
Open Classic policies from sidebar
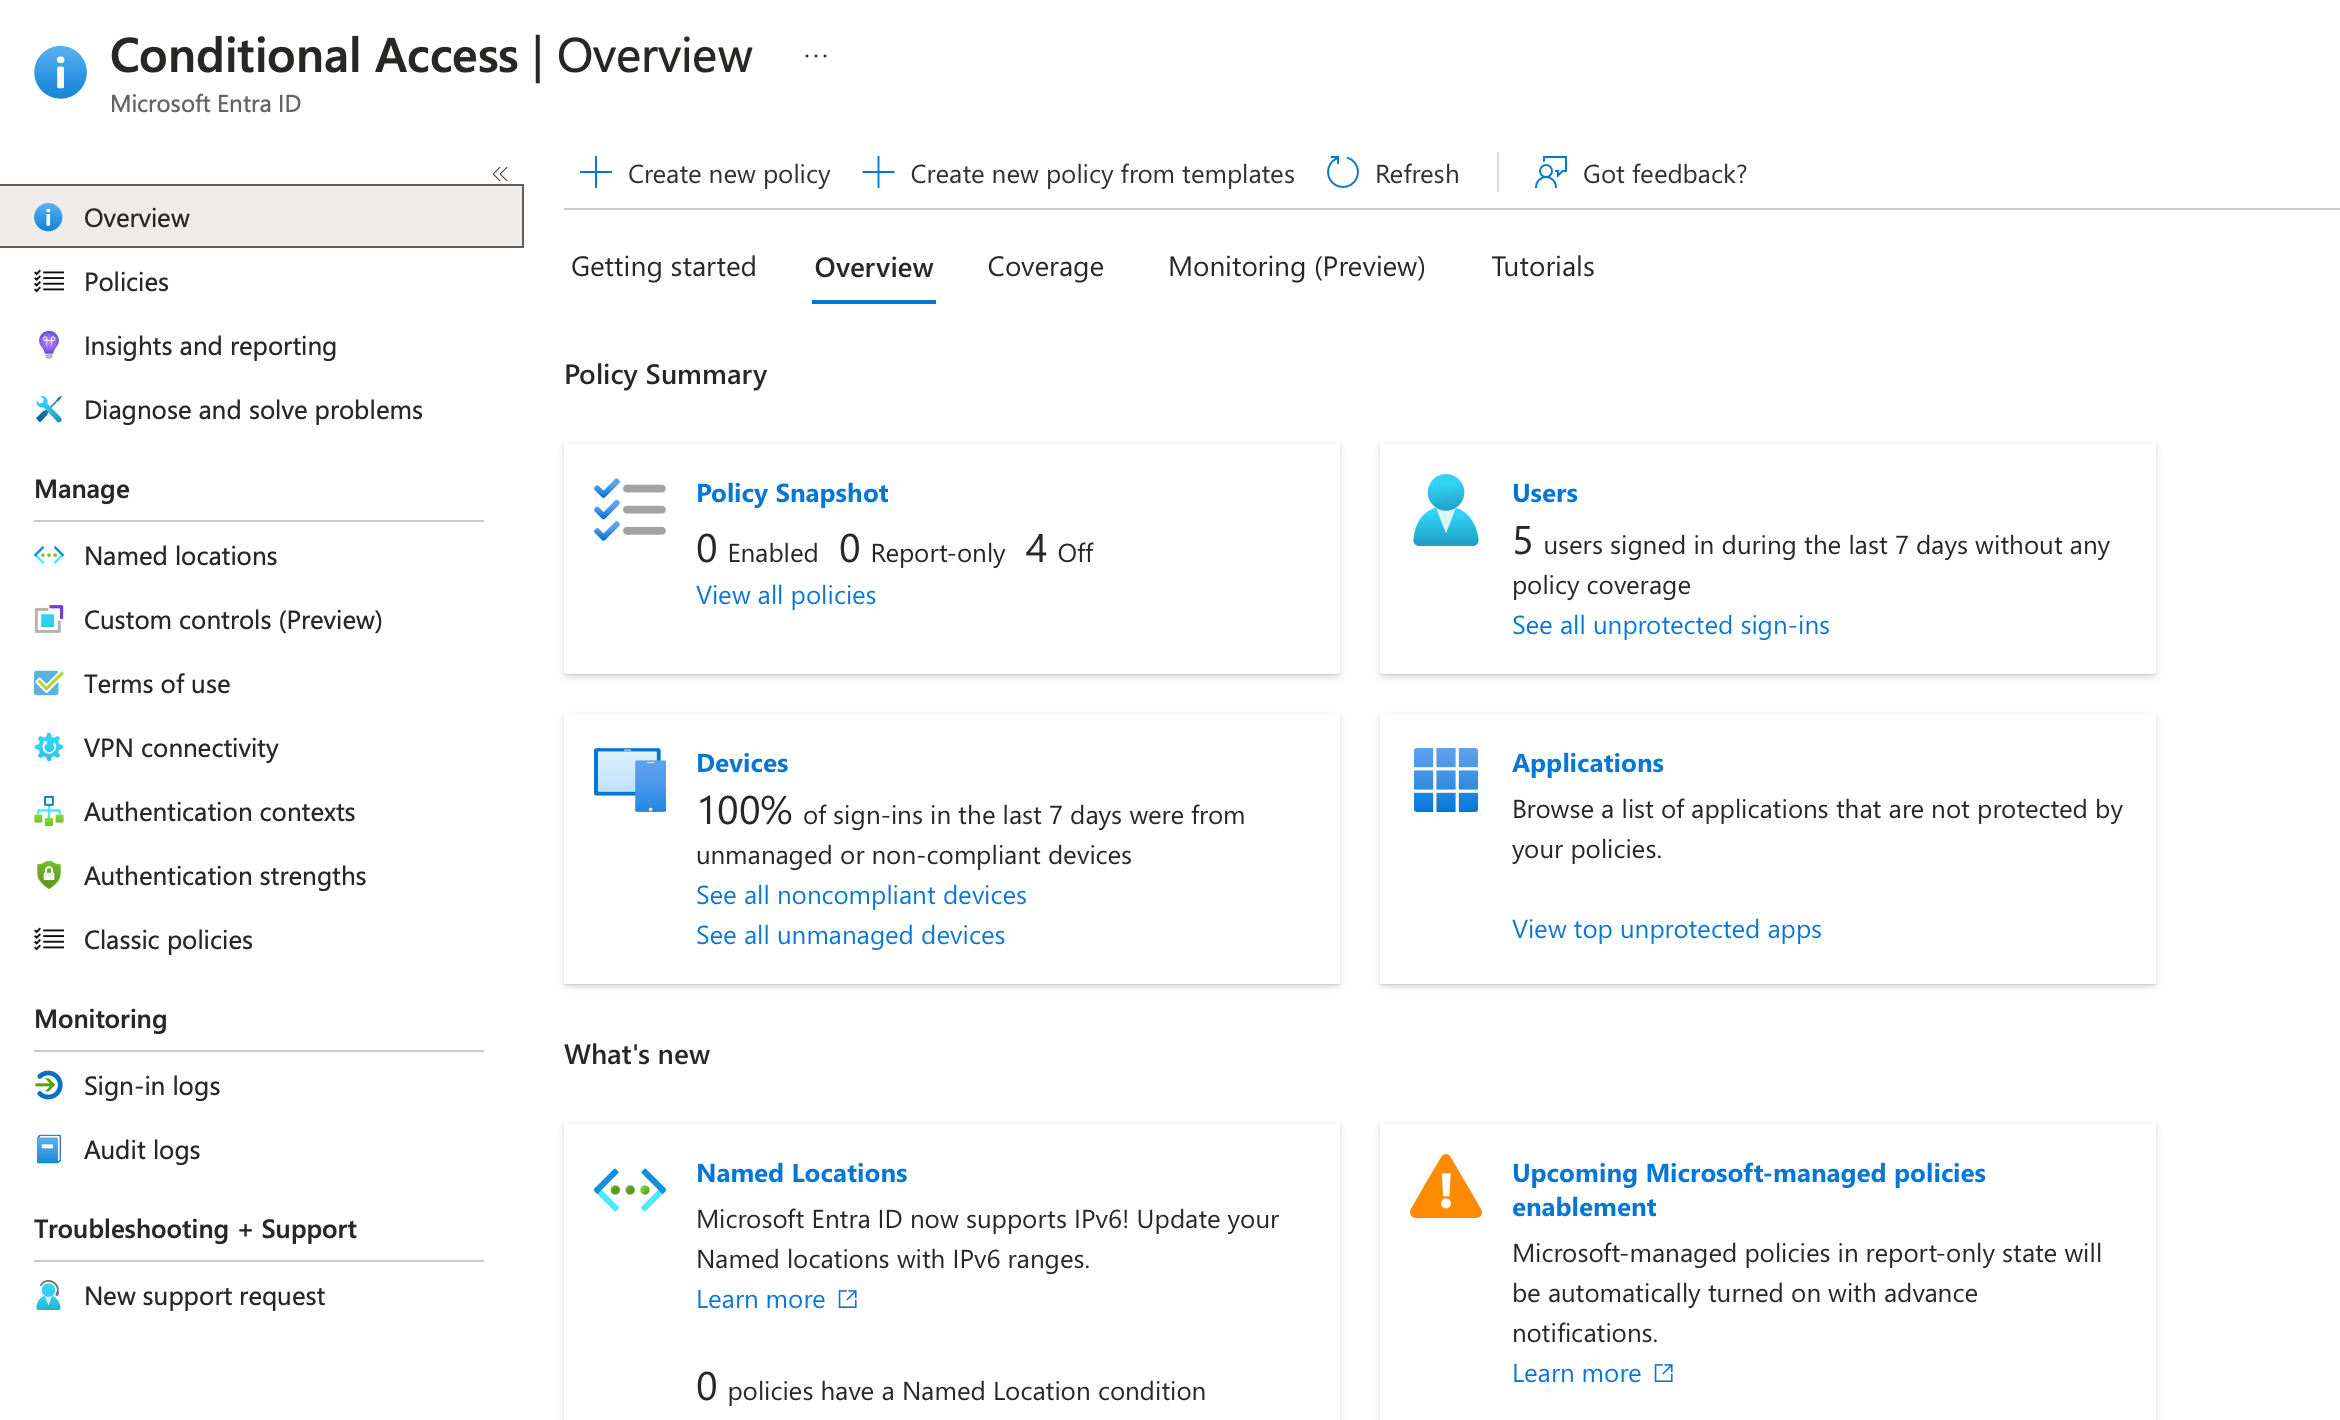pyautogui.click(x=168, y=940)
